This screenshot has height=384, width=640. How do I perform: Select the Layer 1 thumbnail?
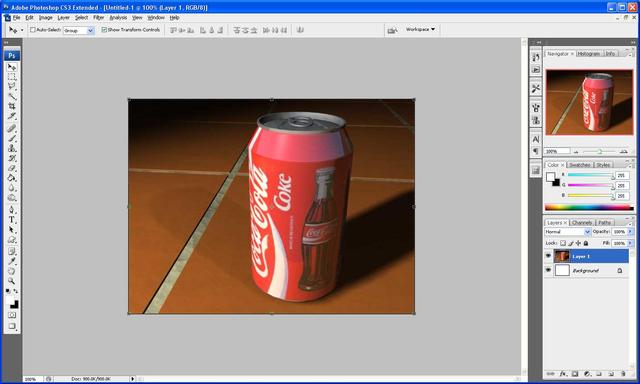coord(562,256)
